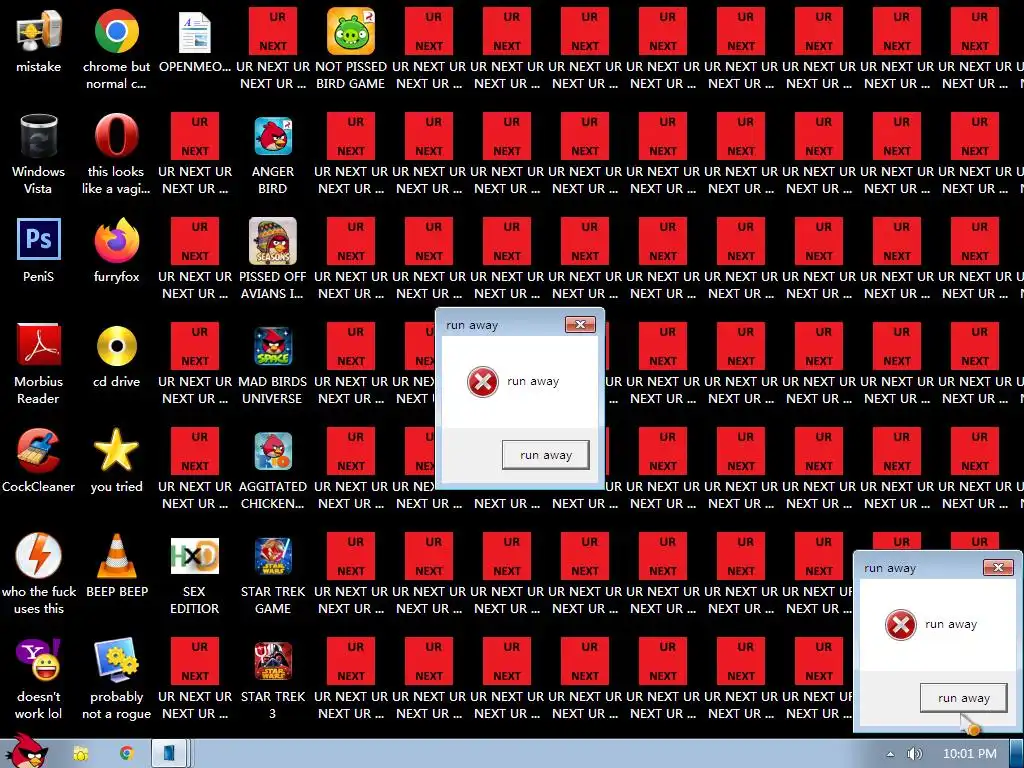The image size is (1024, 768).
Task: Click the Chrome icon on the taskbar
Action: pyautogui.click(x=126, y=754)
